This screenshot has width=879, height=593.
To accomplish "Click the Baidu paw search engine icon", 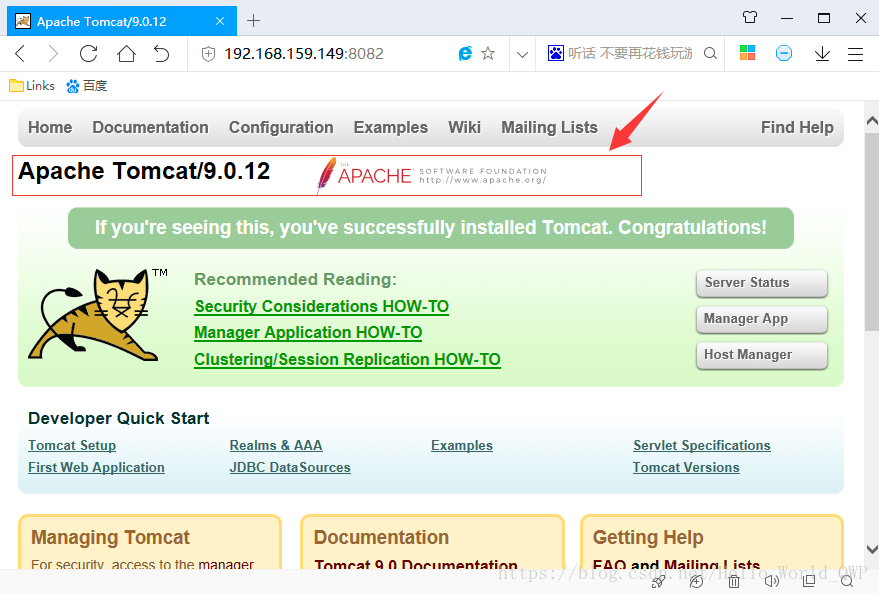I will click(556, 53).
